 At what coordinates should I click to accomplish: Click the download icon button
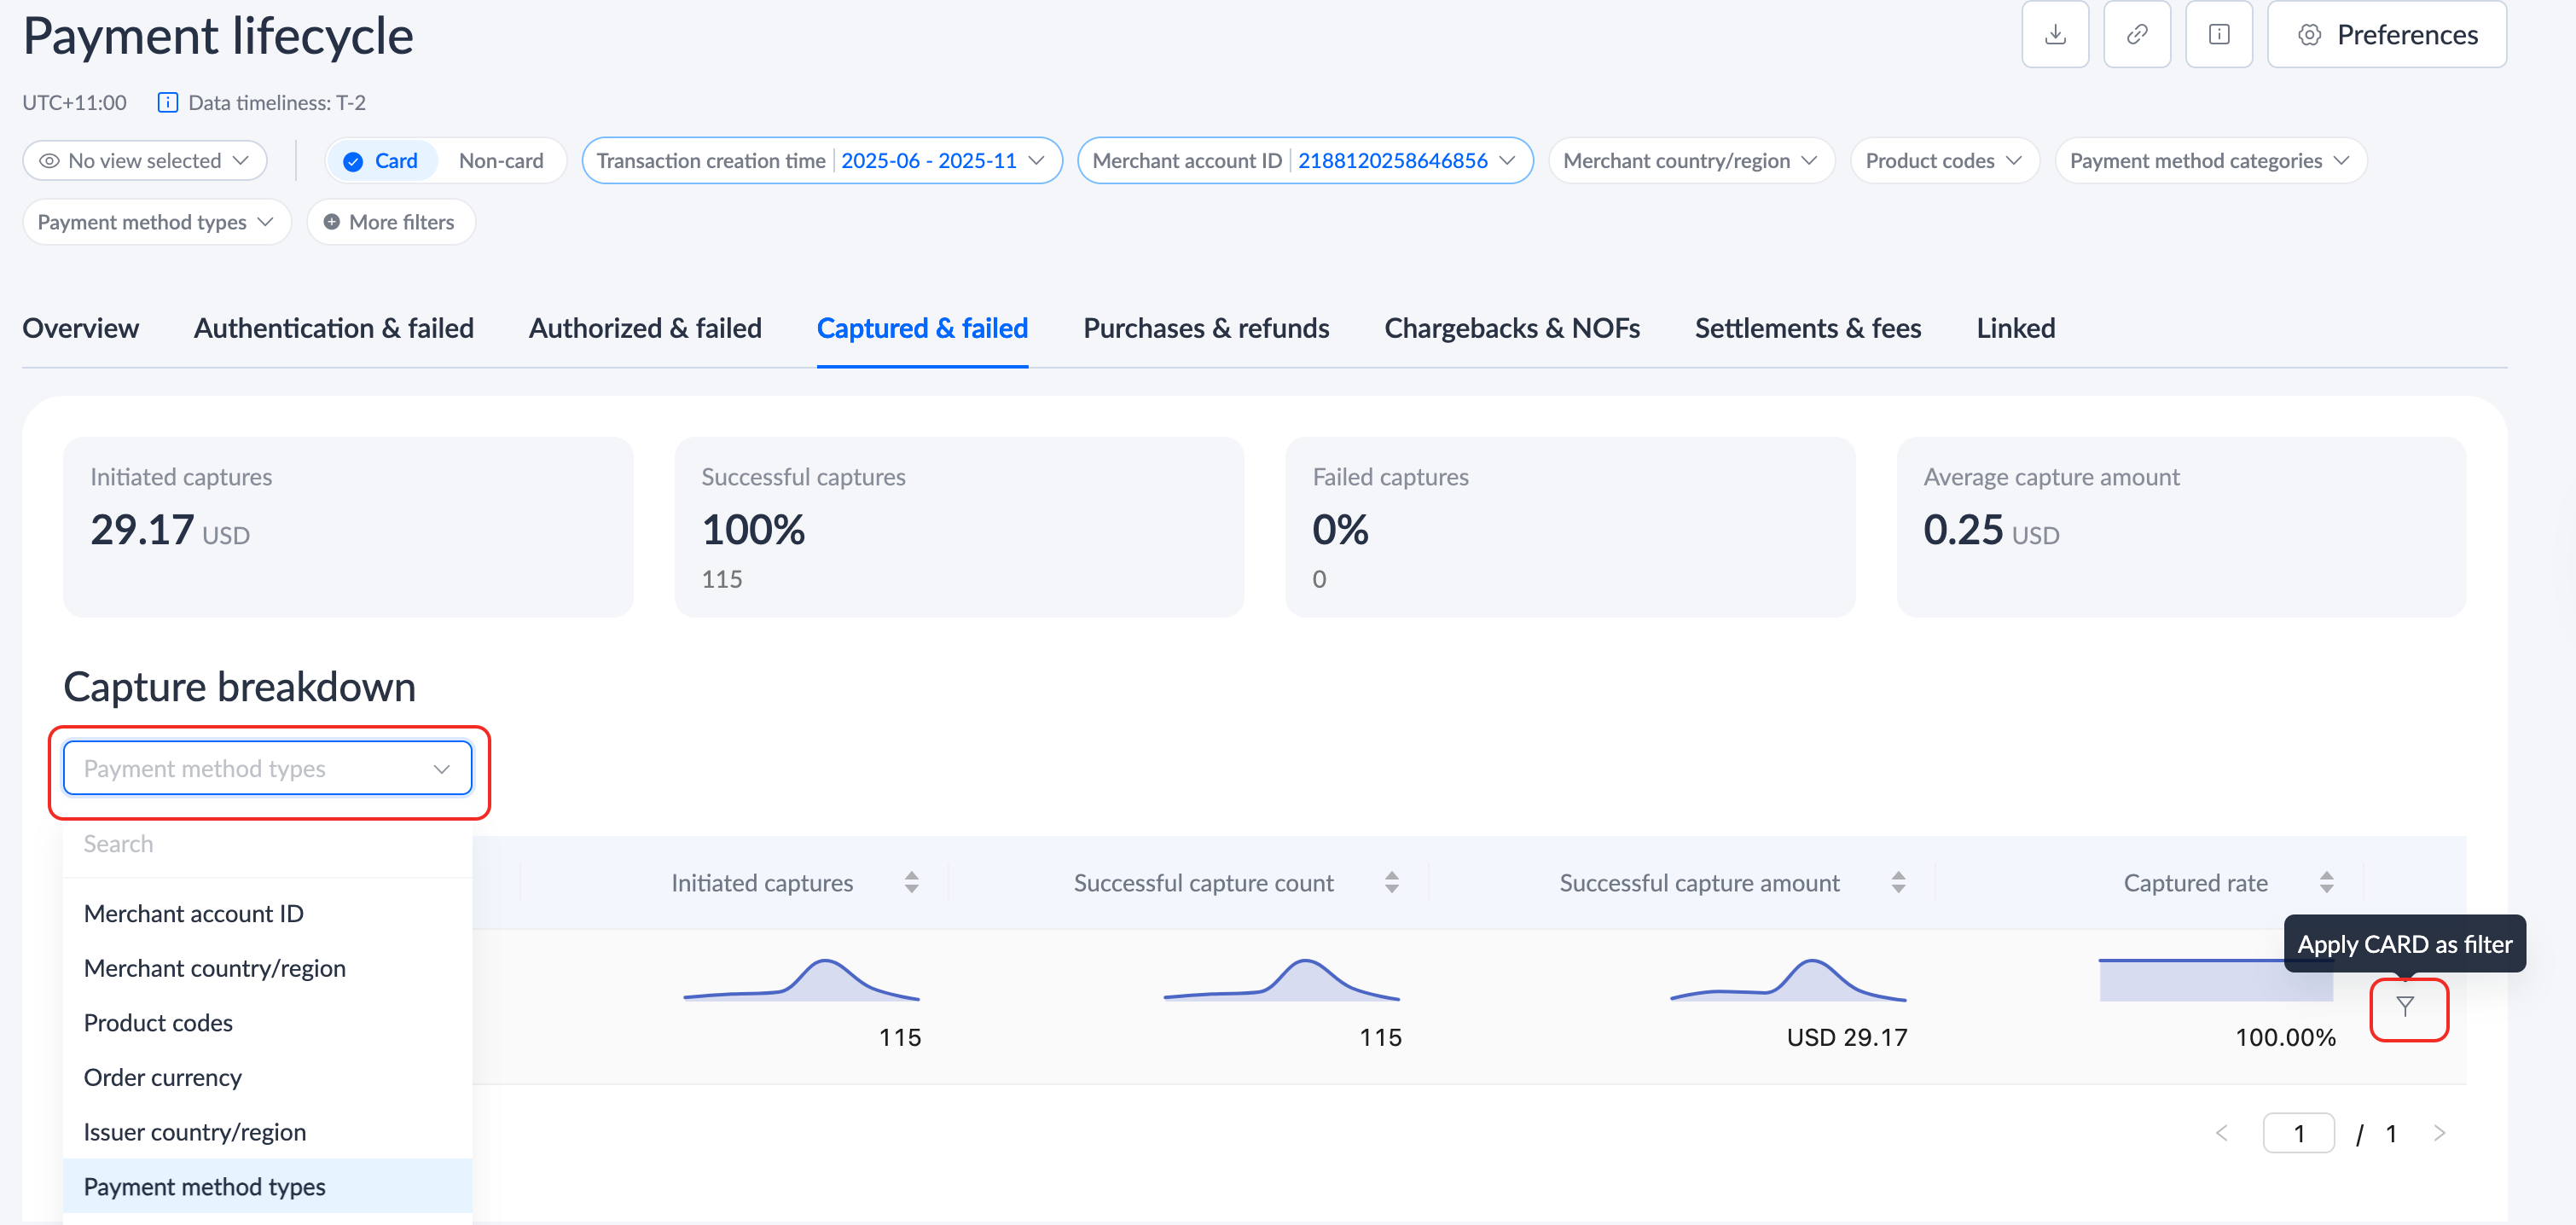point(2054,35)
